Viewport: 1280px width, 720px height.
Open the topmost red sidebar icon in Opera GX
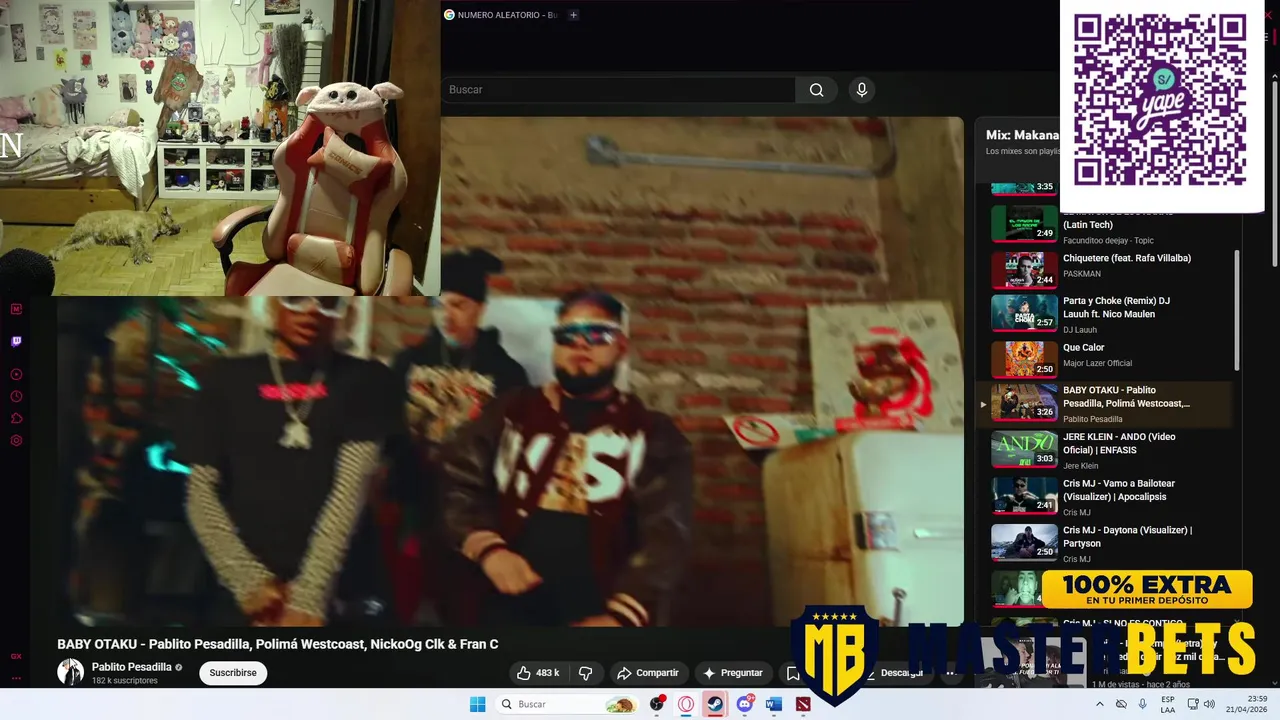(16, 309)
